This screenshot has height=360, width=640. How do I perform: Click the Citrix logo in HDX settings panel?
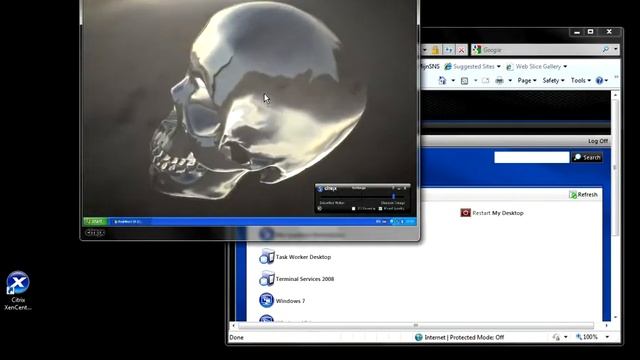pyautogui.click(x=327, y=188)
